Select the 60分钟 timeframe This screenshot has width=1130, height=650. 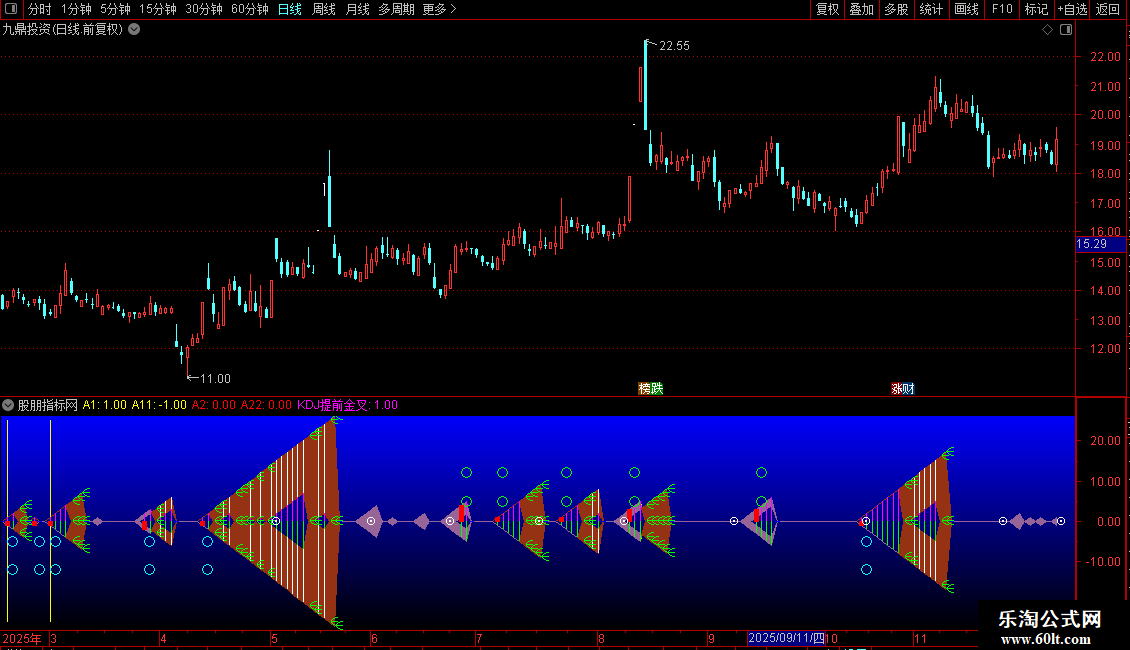point(250,9)
